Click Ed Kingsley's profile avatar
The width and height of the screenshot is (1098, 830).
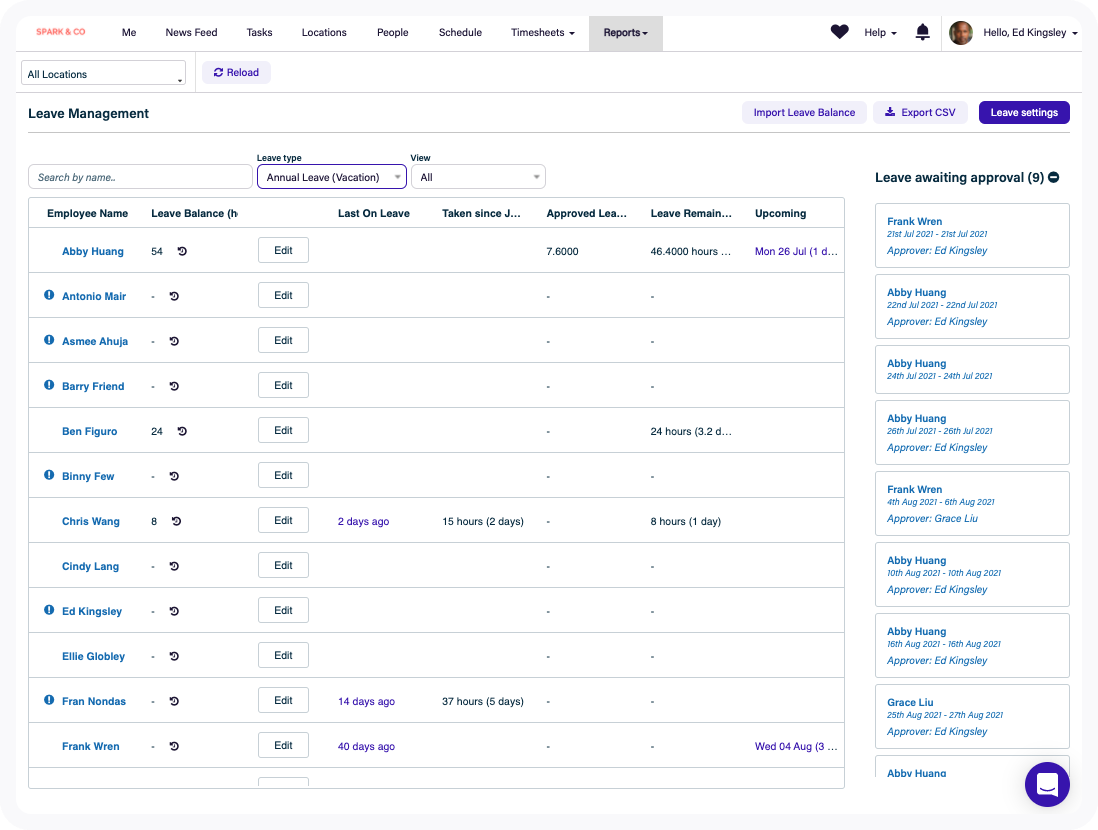(x=961, y=33)
